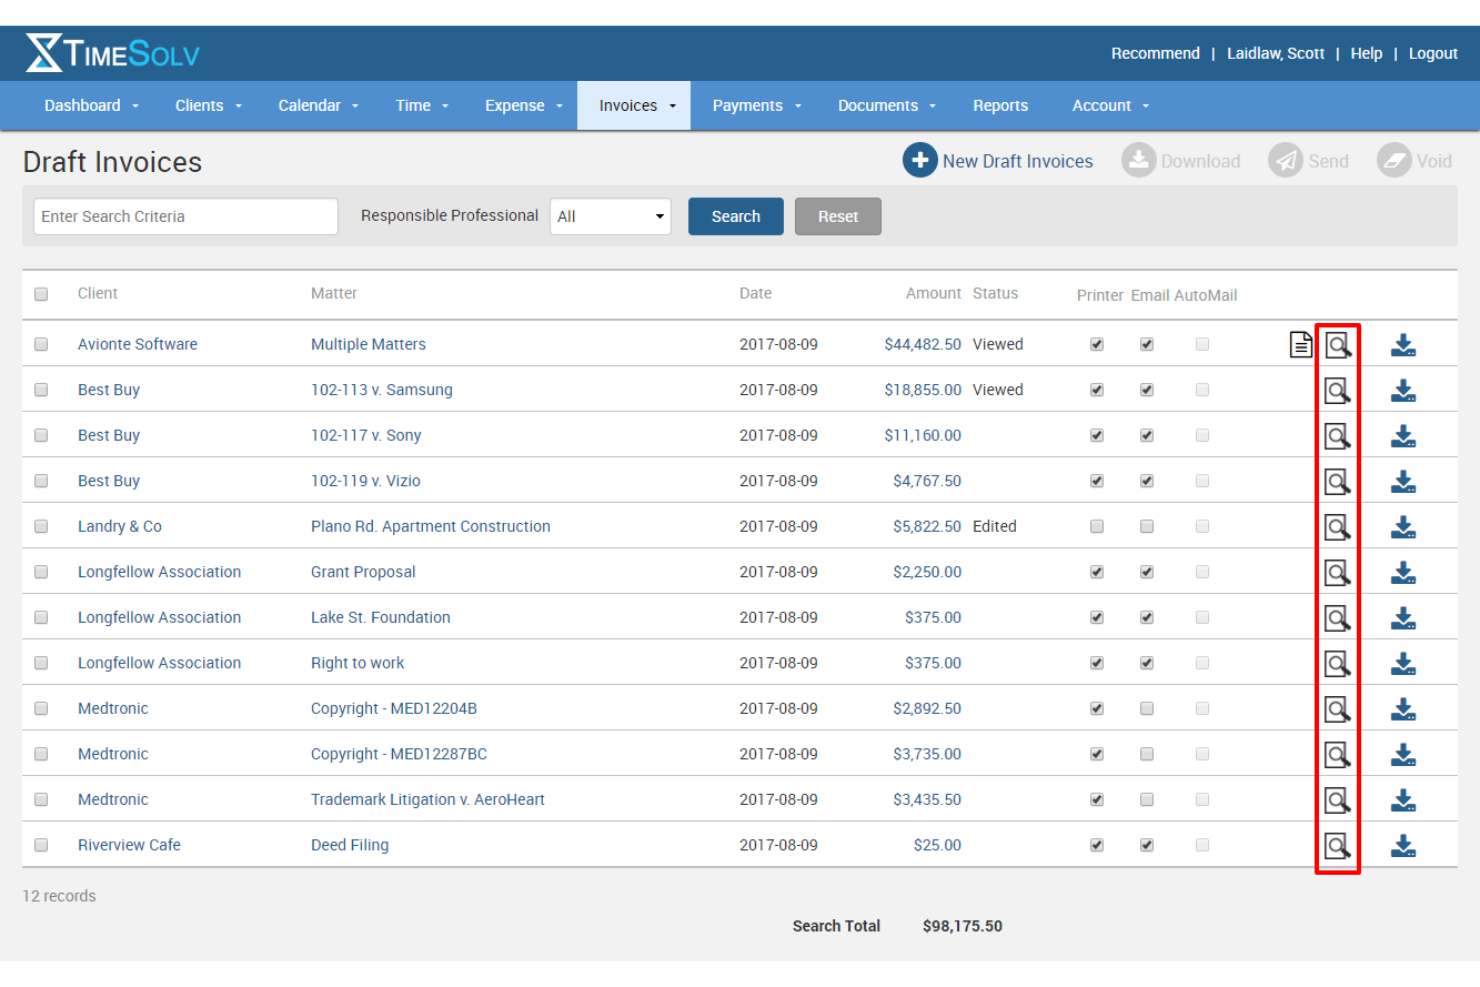1480x987 pixels.
Task: Open the Multiple Matters link
Action: pos(368,344)
